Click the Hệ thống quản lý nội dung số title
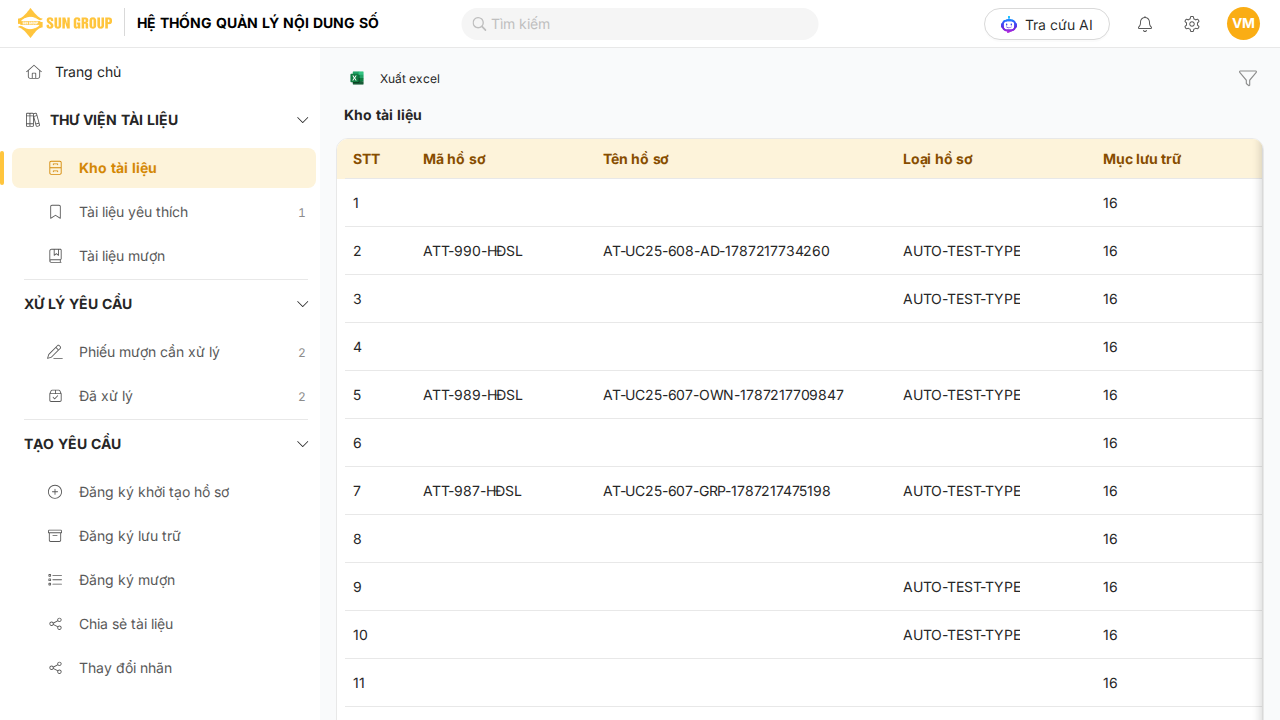This screenshot has width=1280, height=720. point(258,23)
